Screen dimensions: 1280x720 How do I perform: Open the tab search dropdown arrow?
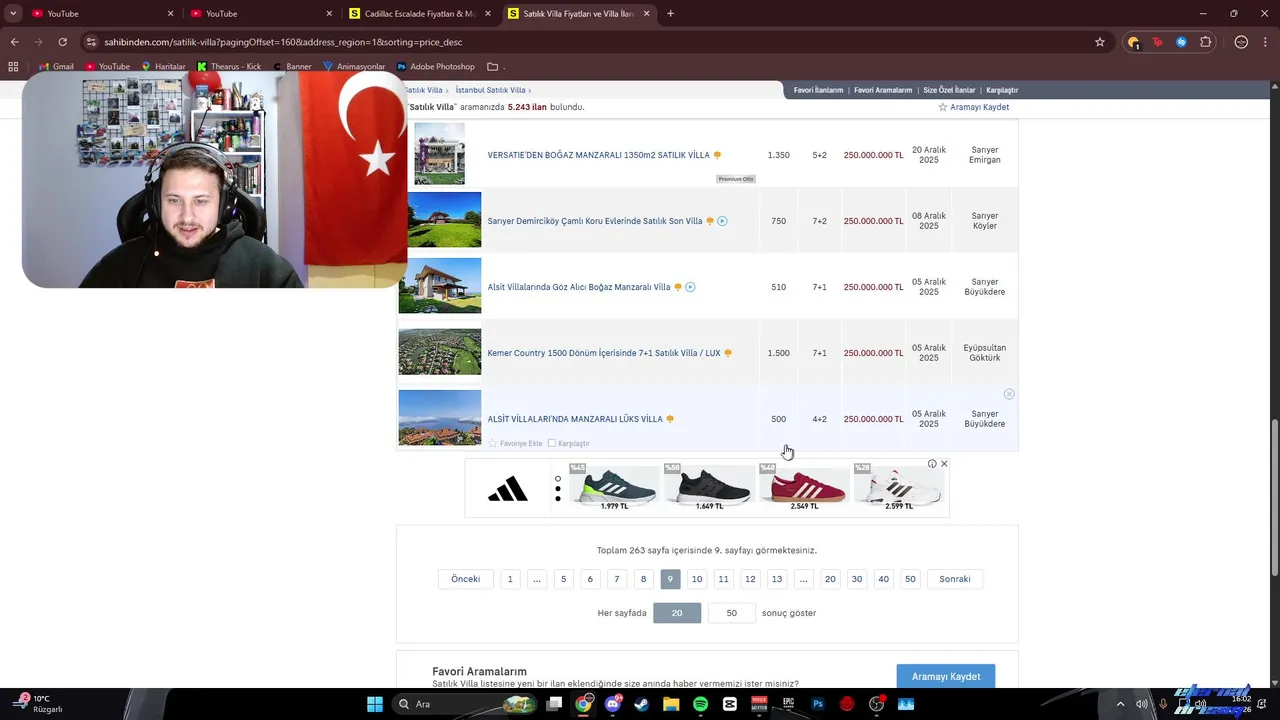[12, 13]
